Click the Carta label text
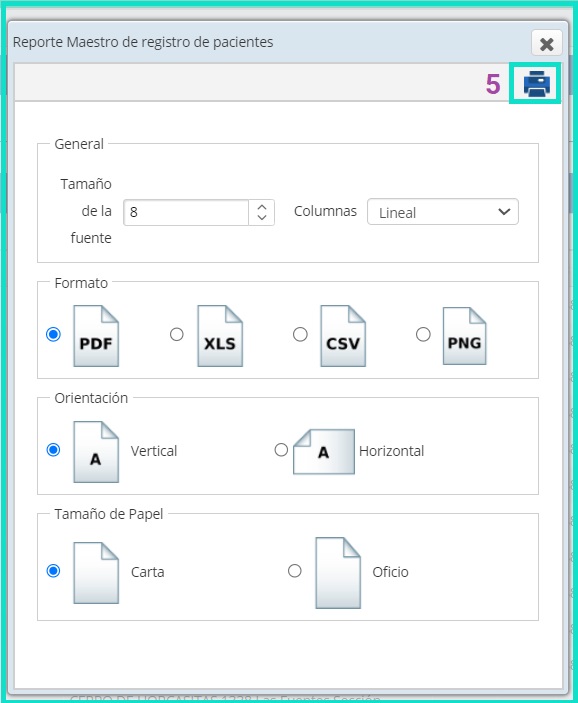Screen dimensions: 578x703 coord(148,572)
